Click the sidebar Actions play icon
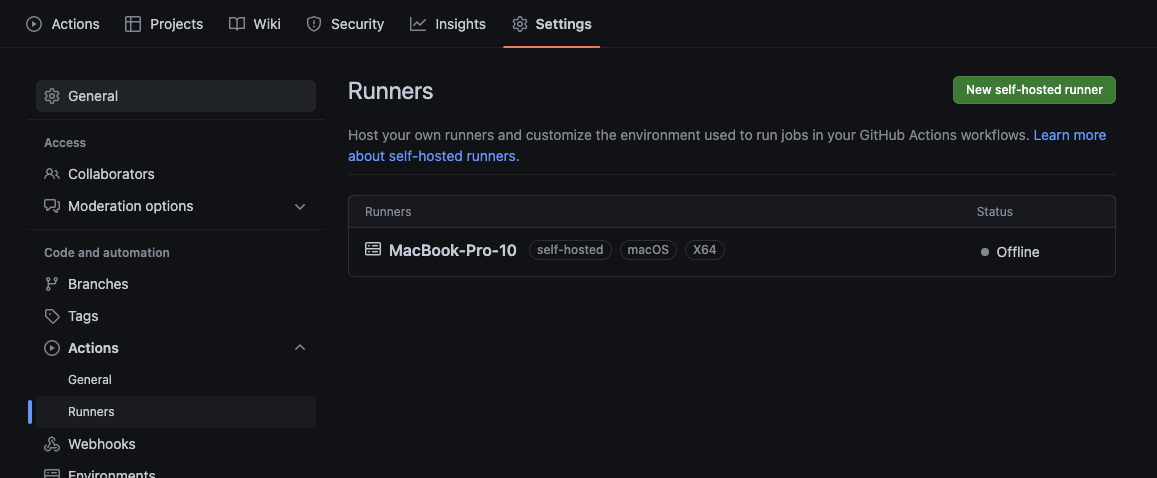The width and height of the screenshot is (1157, 478). (x=52, y=347)
